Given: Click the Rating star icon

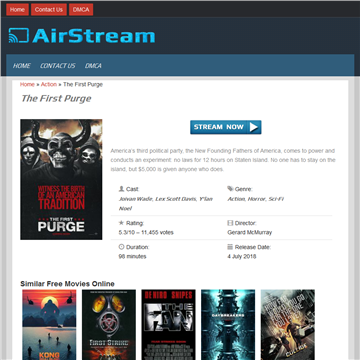Looking at the screenshot, I should tap(121, 223).
